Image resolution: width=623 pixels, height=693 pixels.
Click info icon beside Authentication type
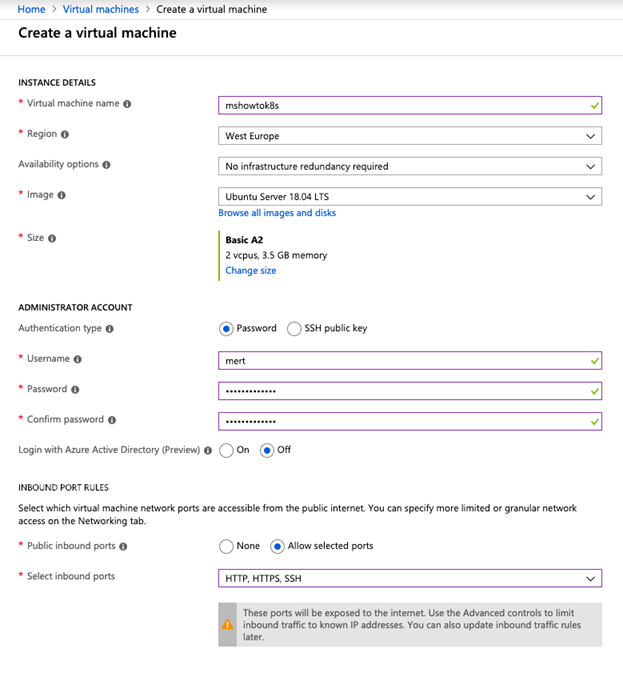(x=110, y=329)
